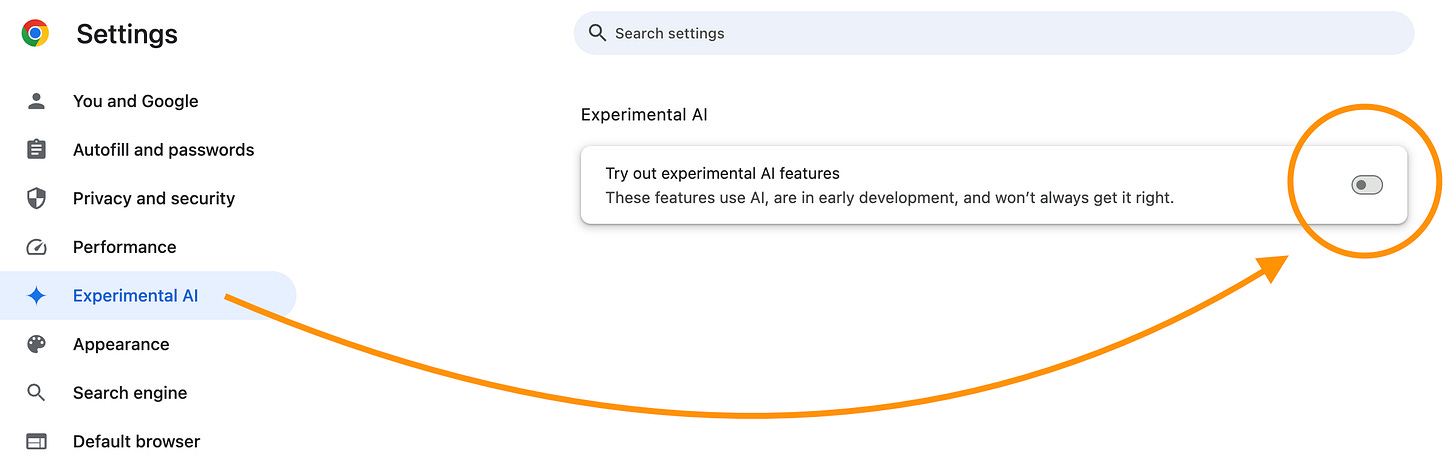Go to Autofill and passwords settings

pos(163,150)
